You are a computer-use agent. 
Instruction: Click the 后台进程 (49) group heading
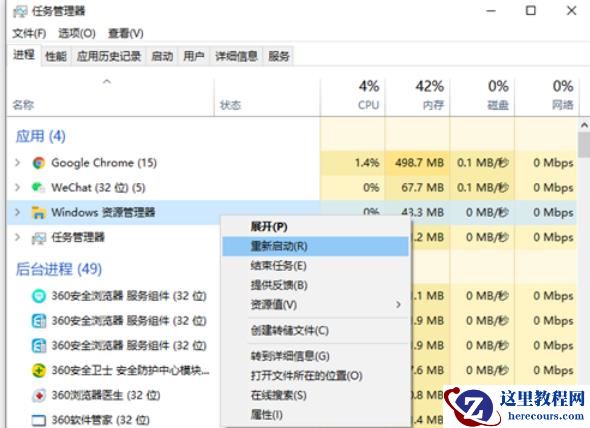[x=59, y=269]
